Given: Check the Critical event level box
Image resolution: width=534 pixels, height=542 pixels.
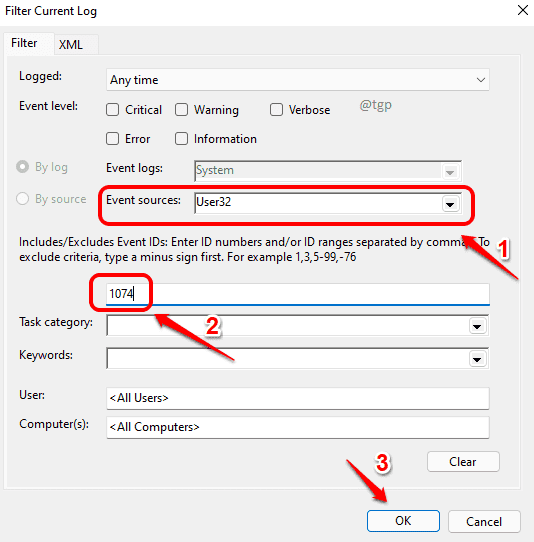Looking at the screenshot, I should 113,110.
